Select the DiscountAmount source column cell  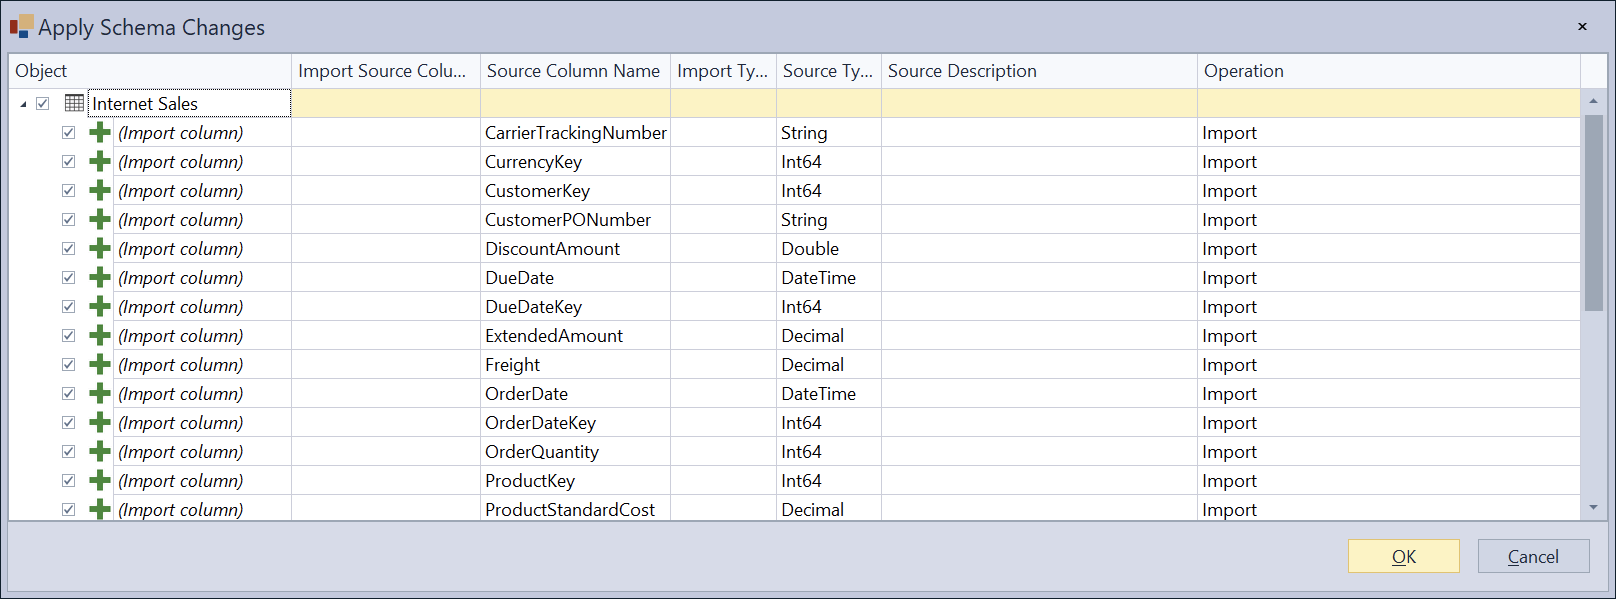575,248
